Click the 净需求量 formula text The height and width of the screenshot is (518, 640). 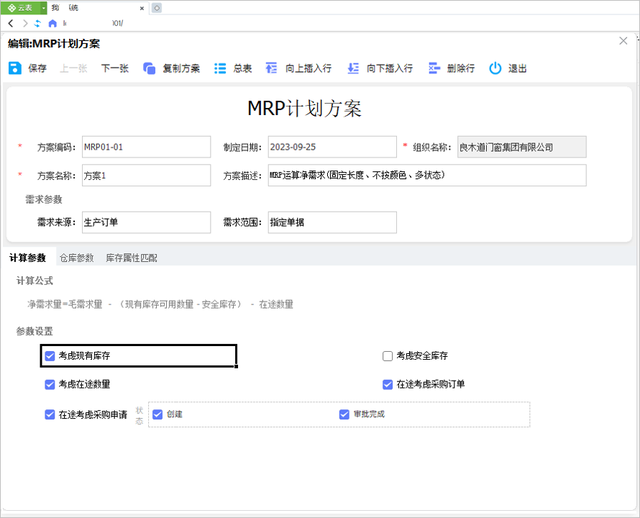click(160, 305)
